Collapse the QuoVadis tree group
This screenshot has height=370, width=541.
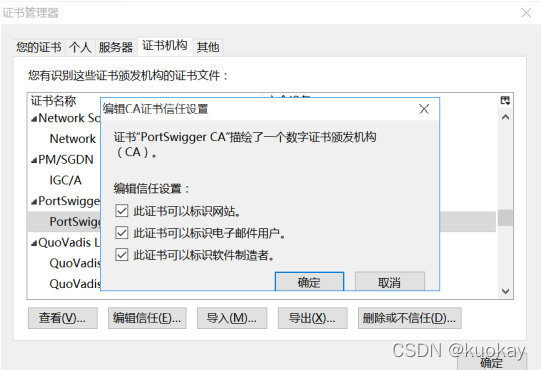(x=34, y=244)
